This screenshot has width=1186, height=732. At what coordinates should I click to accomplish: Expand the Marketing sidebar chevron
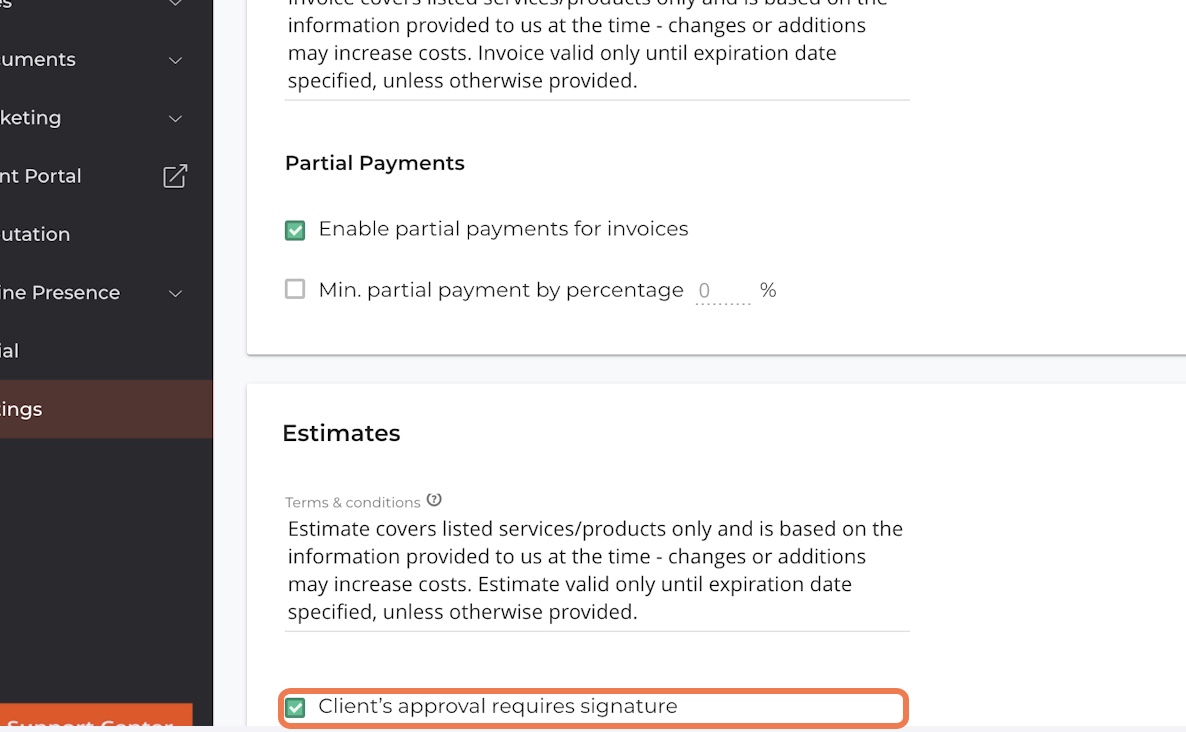(x=175, y=118)
